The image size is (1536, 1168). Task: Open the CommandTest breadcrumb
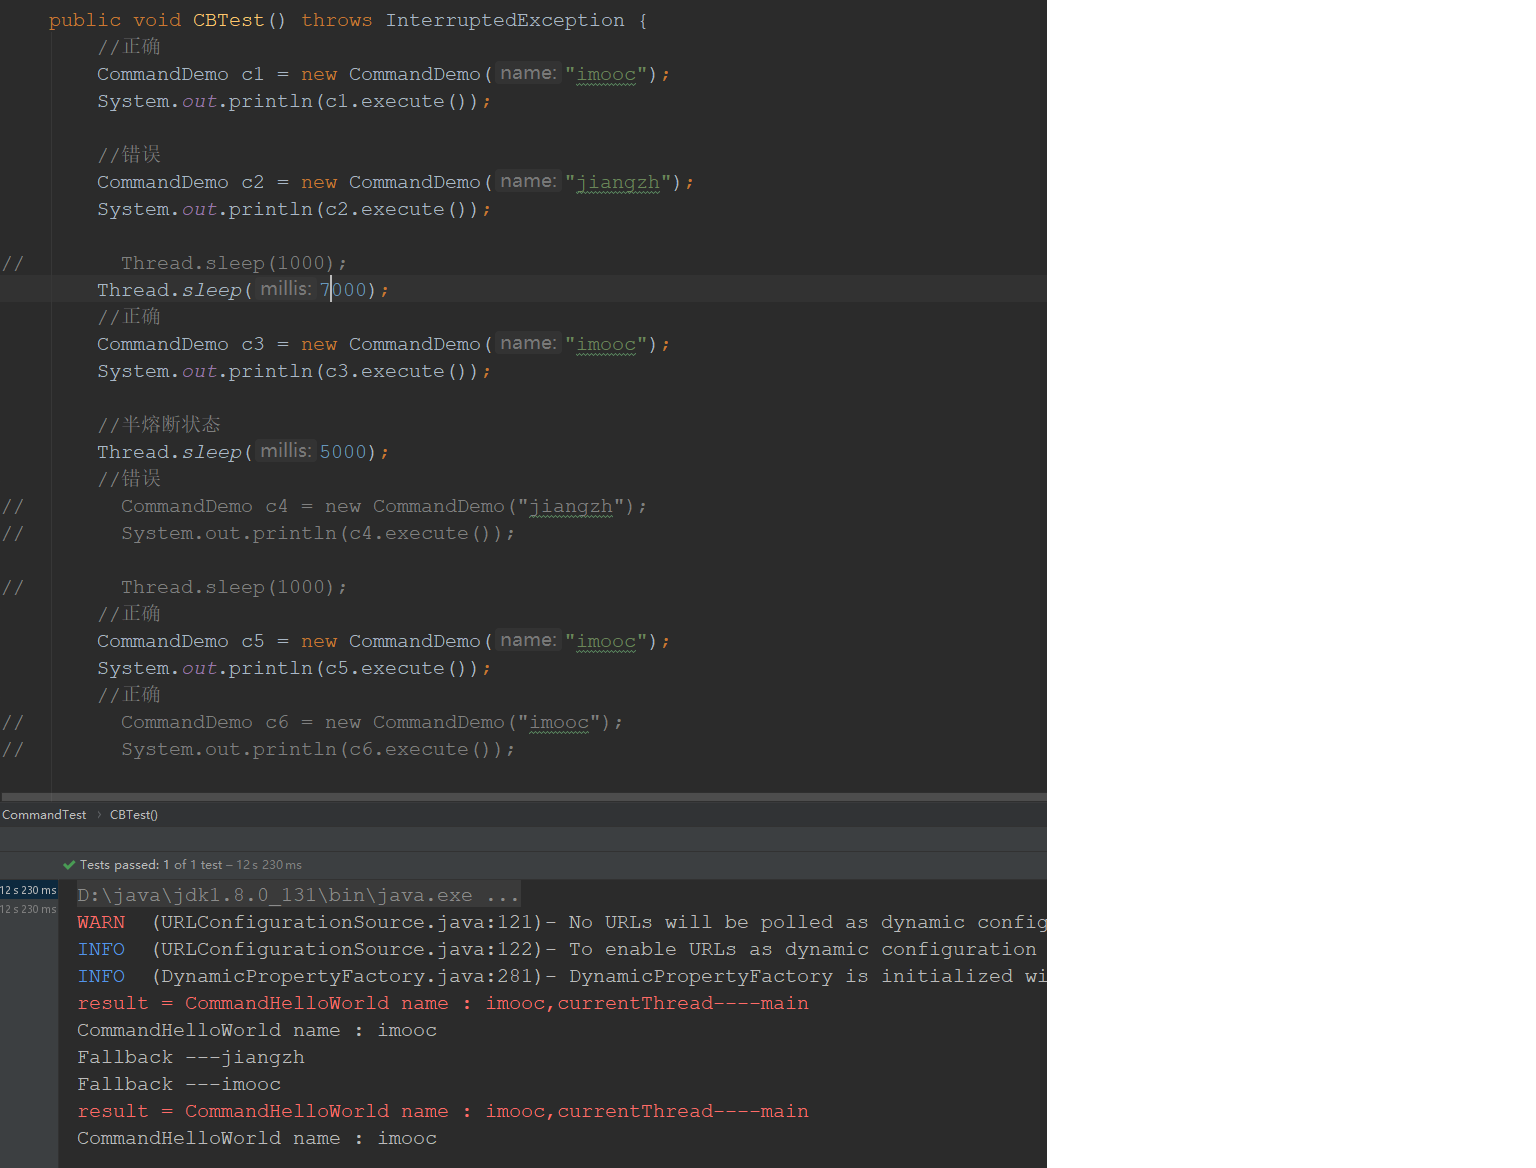tap(44, 815)
